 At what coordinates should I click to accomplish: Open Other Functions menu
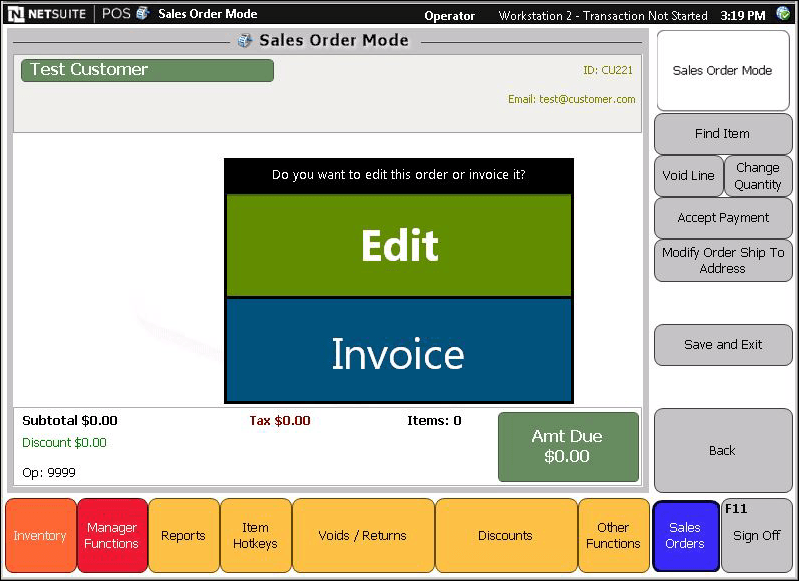tap(614, 536)
